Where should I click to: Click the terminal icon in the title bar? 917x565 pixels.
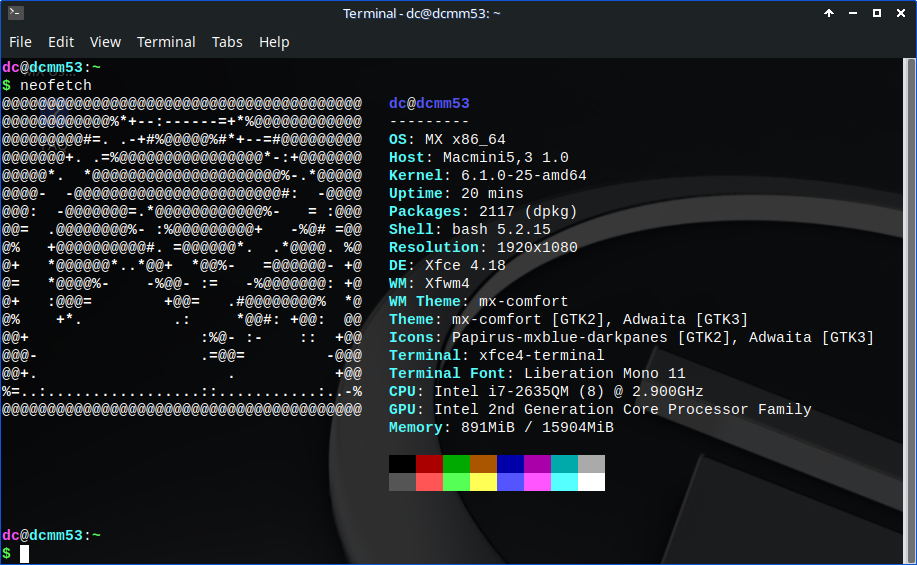16,13
